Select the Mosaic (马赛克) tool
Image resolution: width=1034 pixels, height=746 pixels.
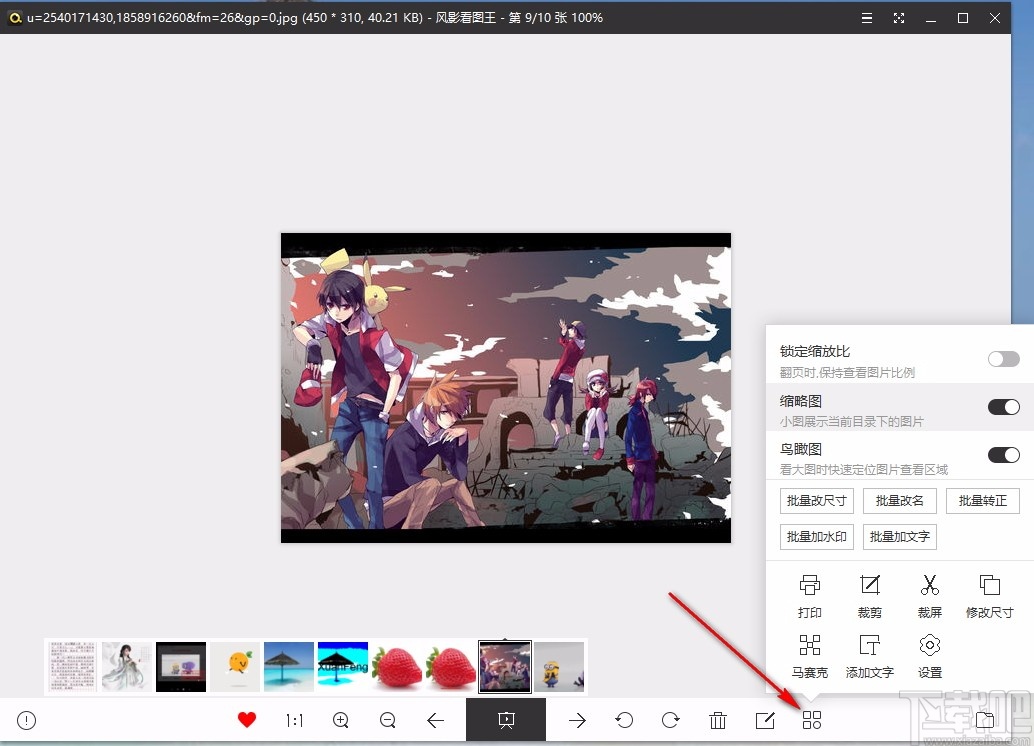pyautogui.click(x=809, y=655)
